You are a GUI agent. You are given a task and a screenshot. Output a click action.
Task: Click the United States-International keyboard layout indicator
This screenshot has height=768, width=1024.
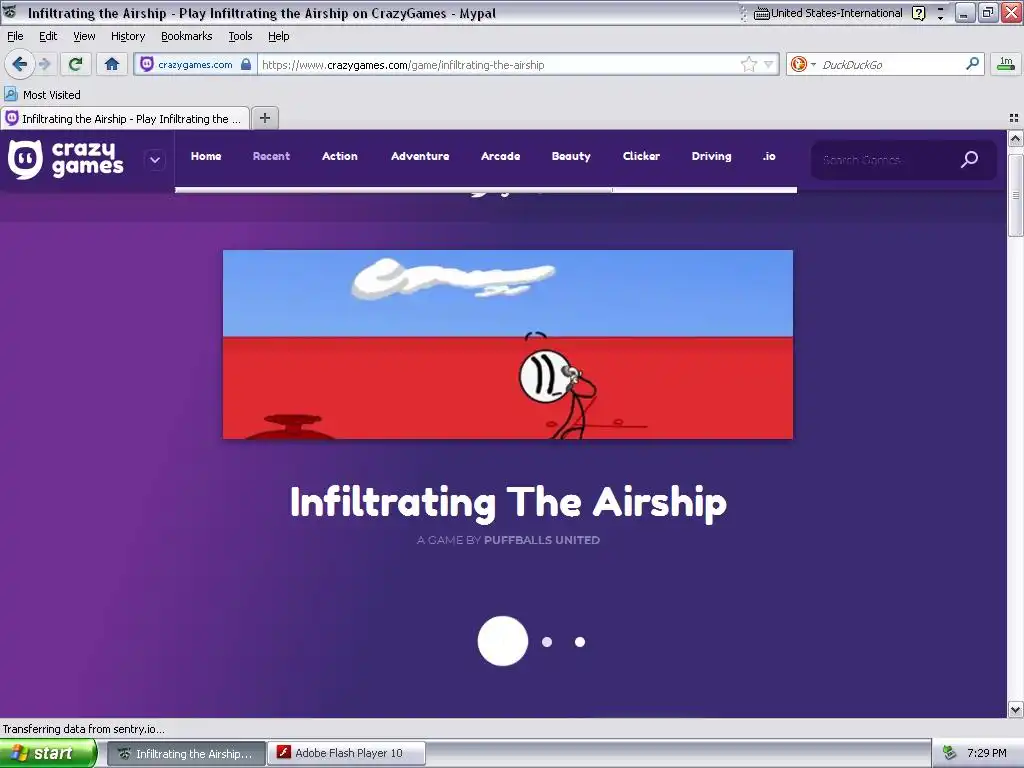828,13
